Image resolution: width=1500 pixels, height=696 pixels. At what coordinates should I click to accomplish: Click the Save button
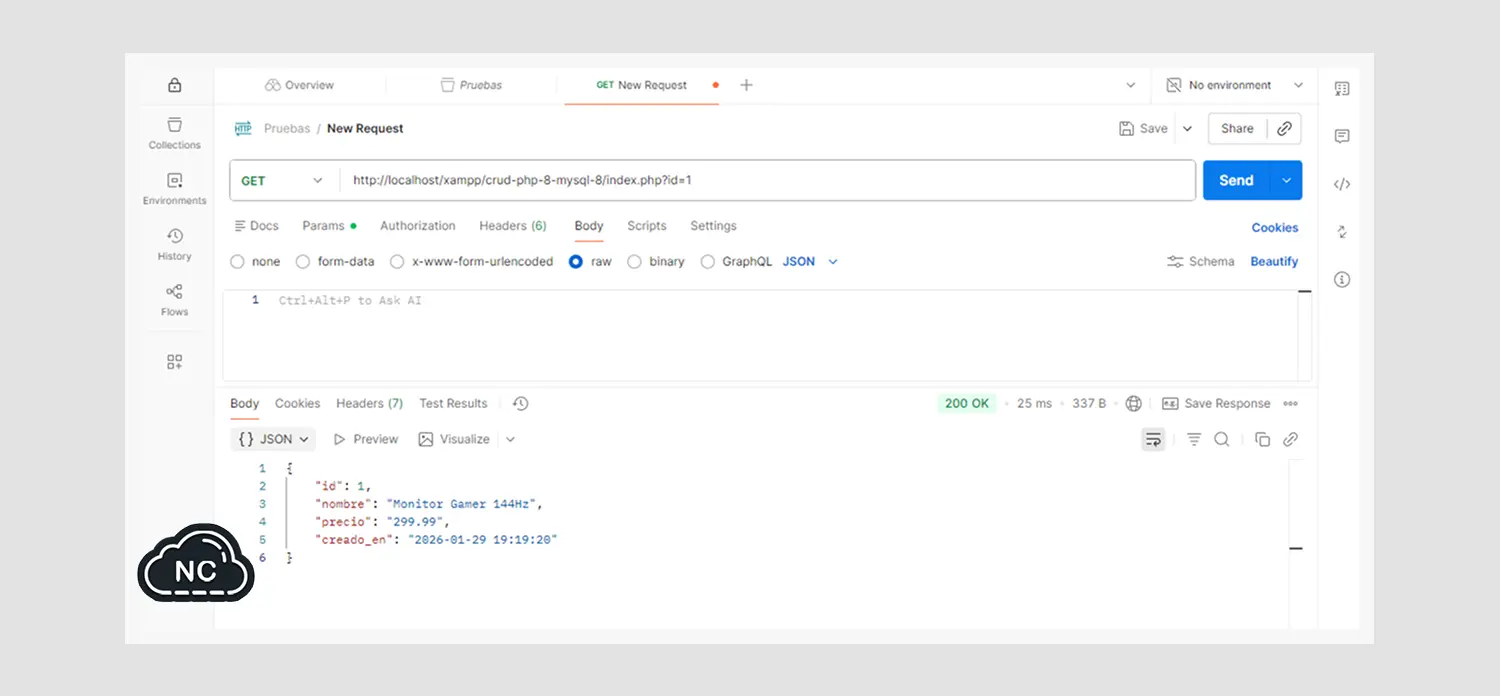[x=1143, y=129]
